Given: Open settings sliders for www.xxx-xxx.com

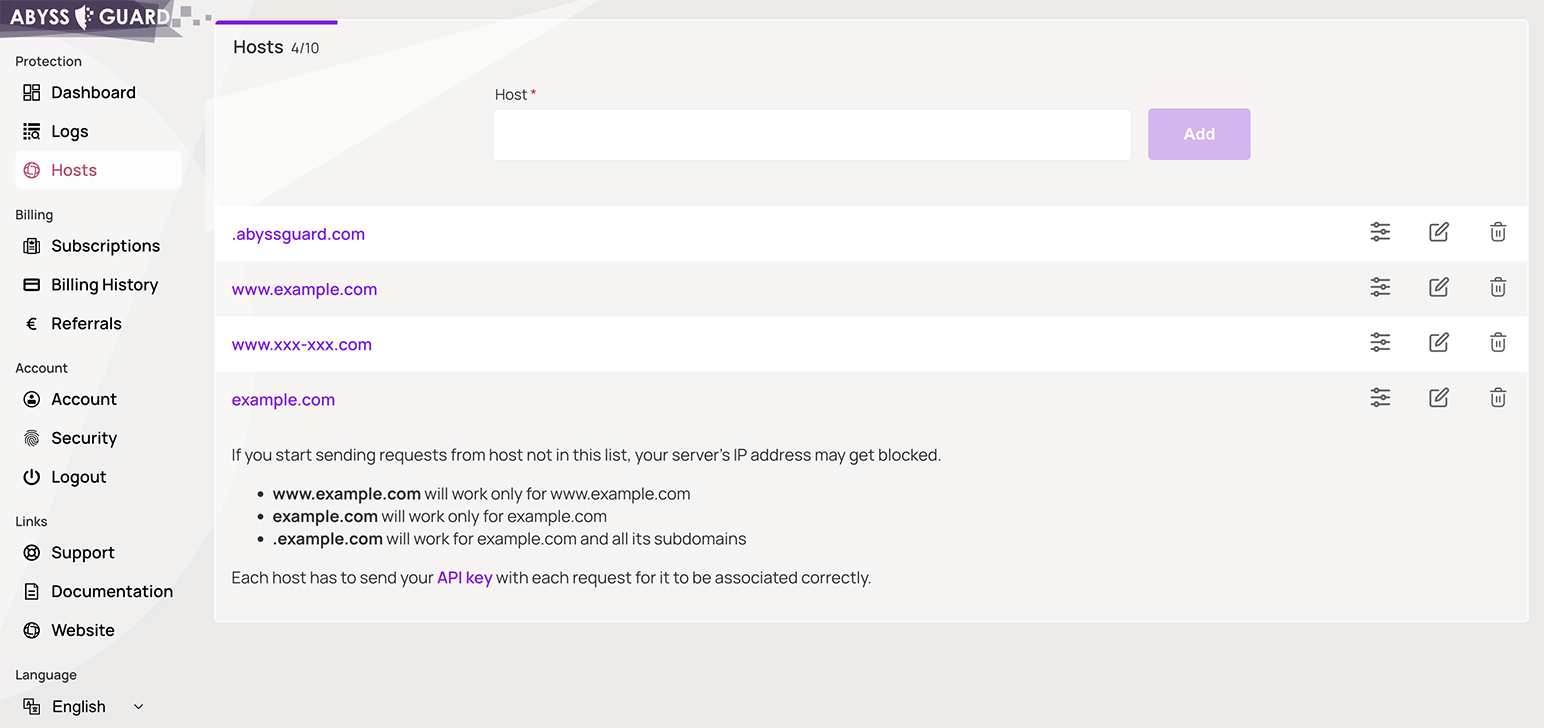Looking at the screenshot, I should click(1380, 343).
